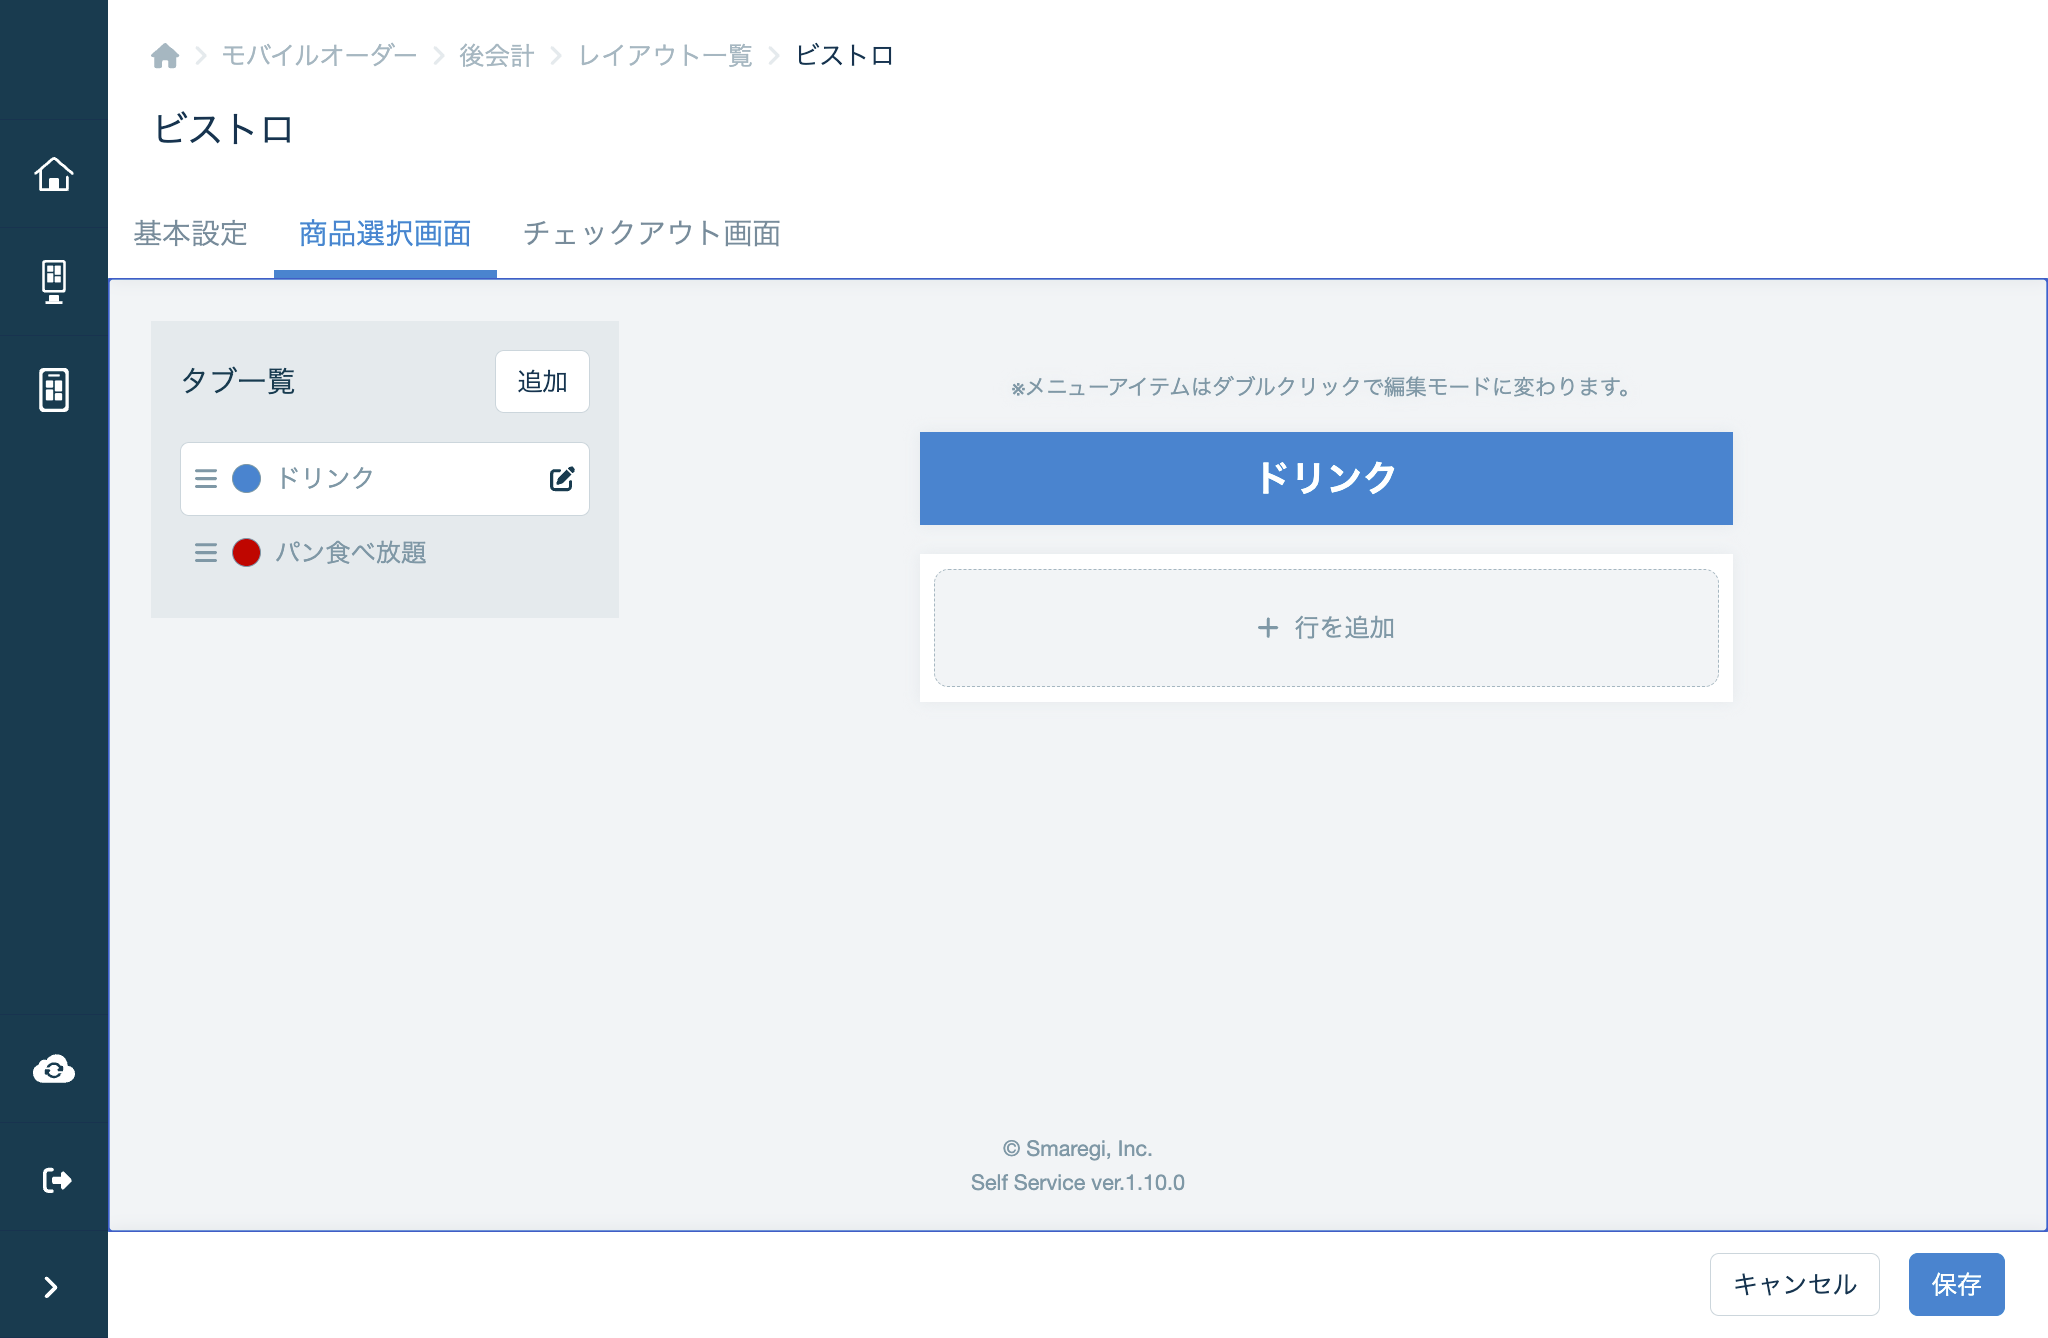Open the kiosk terminal icon in the sidebar
Image resolution: width=2048 pixels, height=1338 pixels.
click(54, 281)
